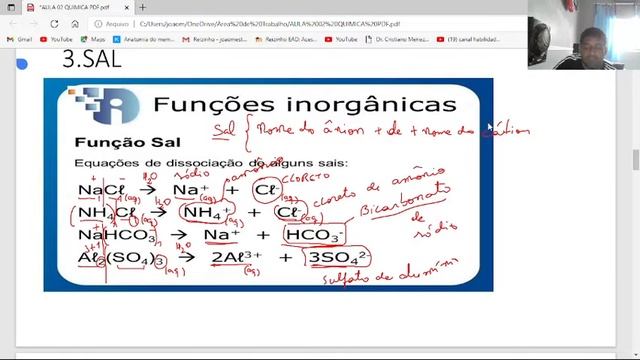This screenshot has height=360, width=640.
Task: Click the Funções inorgânicas slide image
Action: click(268, 184)
